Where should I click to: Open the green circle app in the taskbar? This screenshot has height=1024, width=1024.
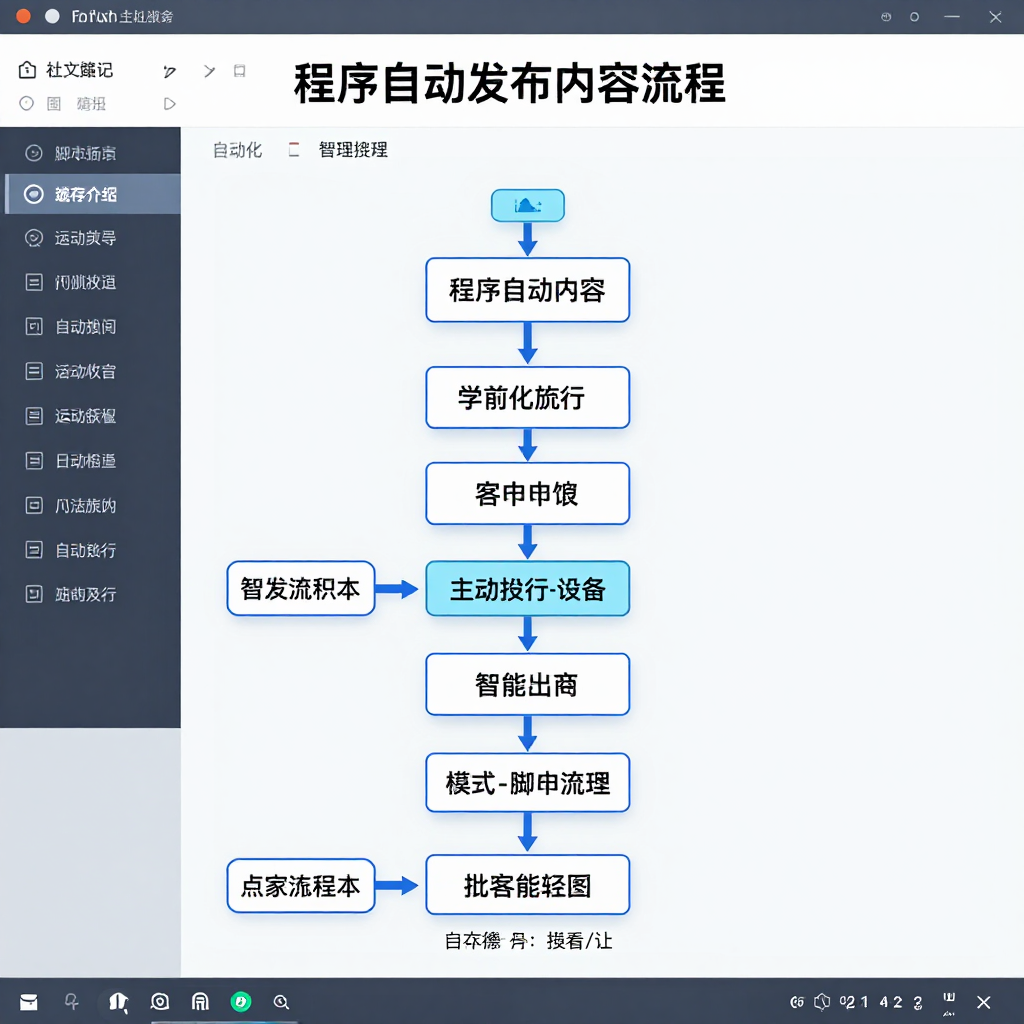(x=241, y=1001)
